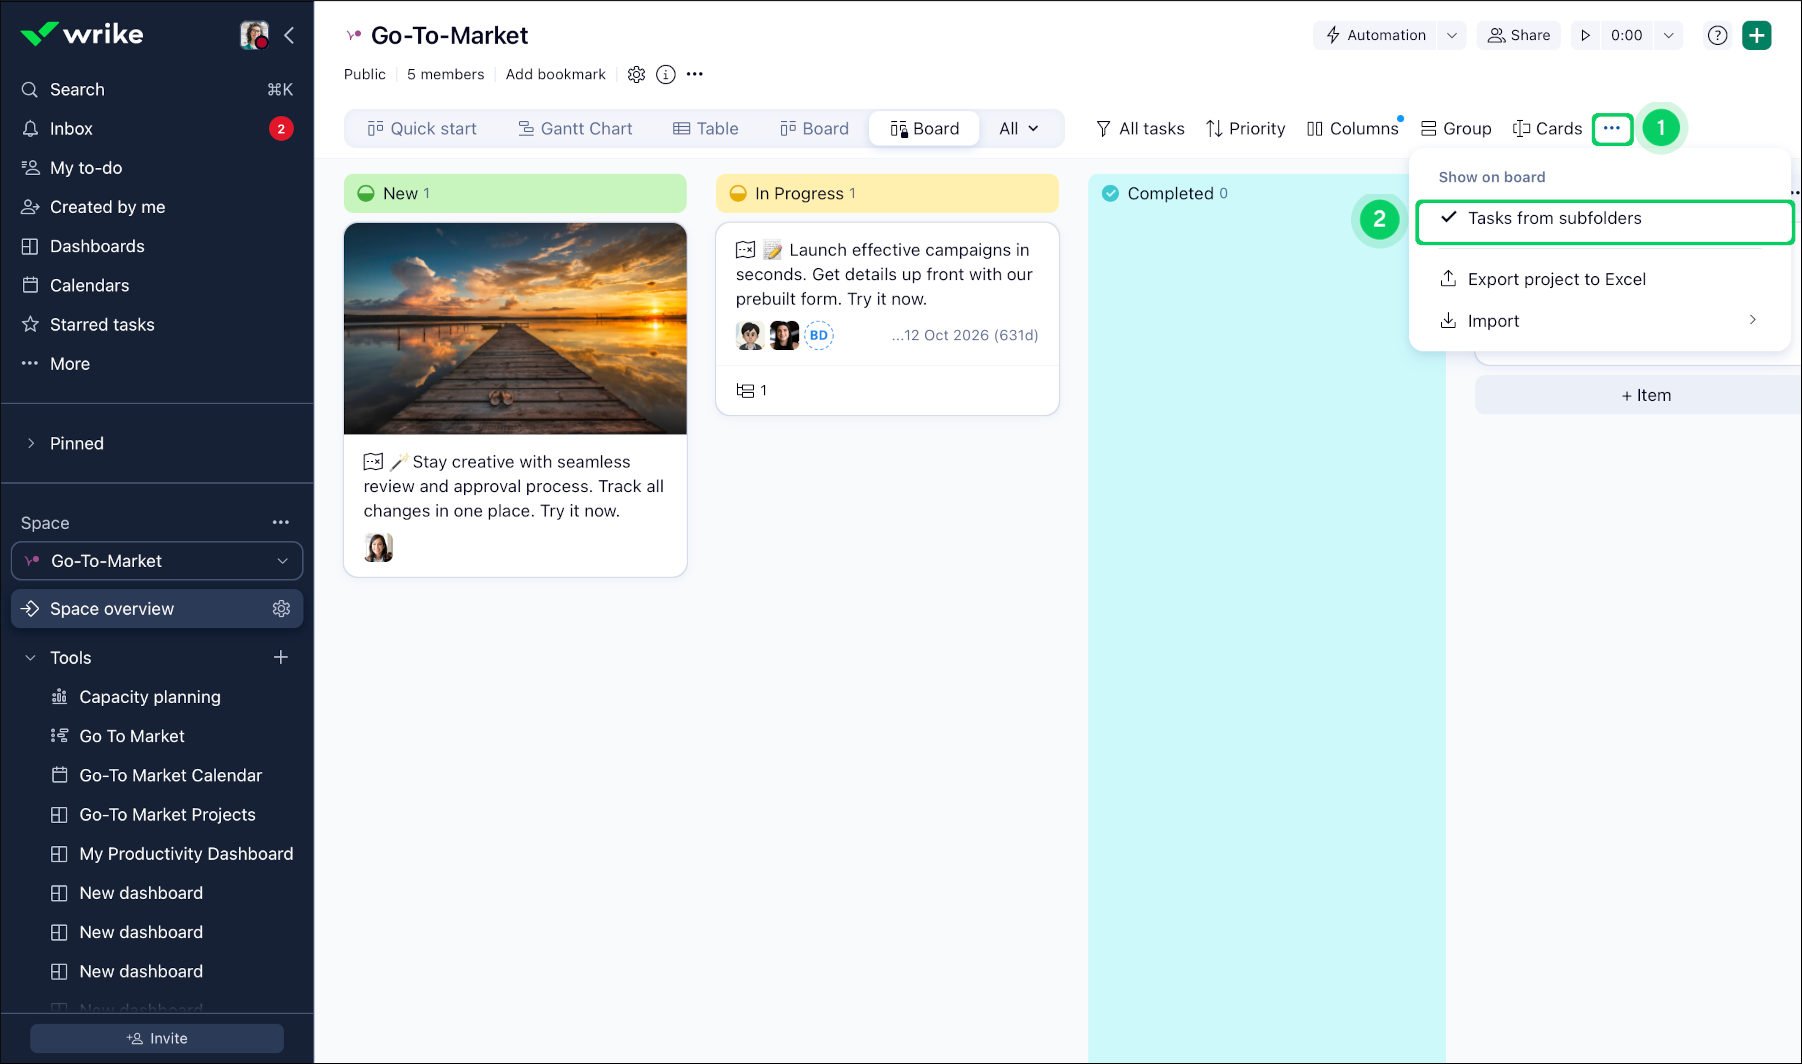Open the sunset pier card thumbnail
1802x1064 pixels.
click(515, 328)
